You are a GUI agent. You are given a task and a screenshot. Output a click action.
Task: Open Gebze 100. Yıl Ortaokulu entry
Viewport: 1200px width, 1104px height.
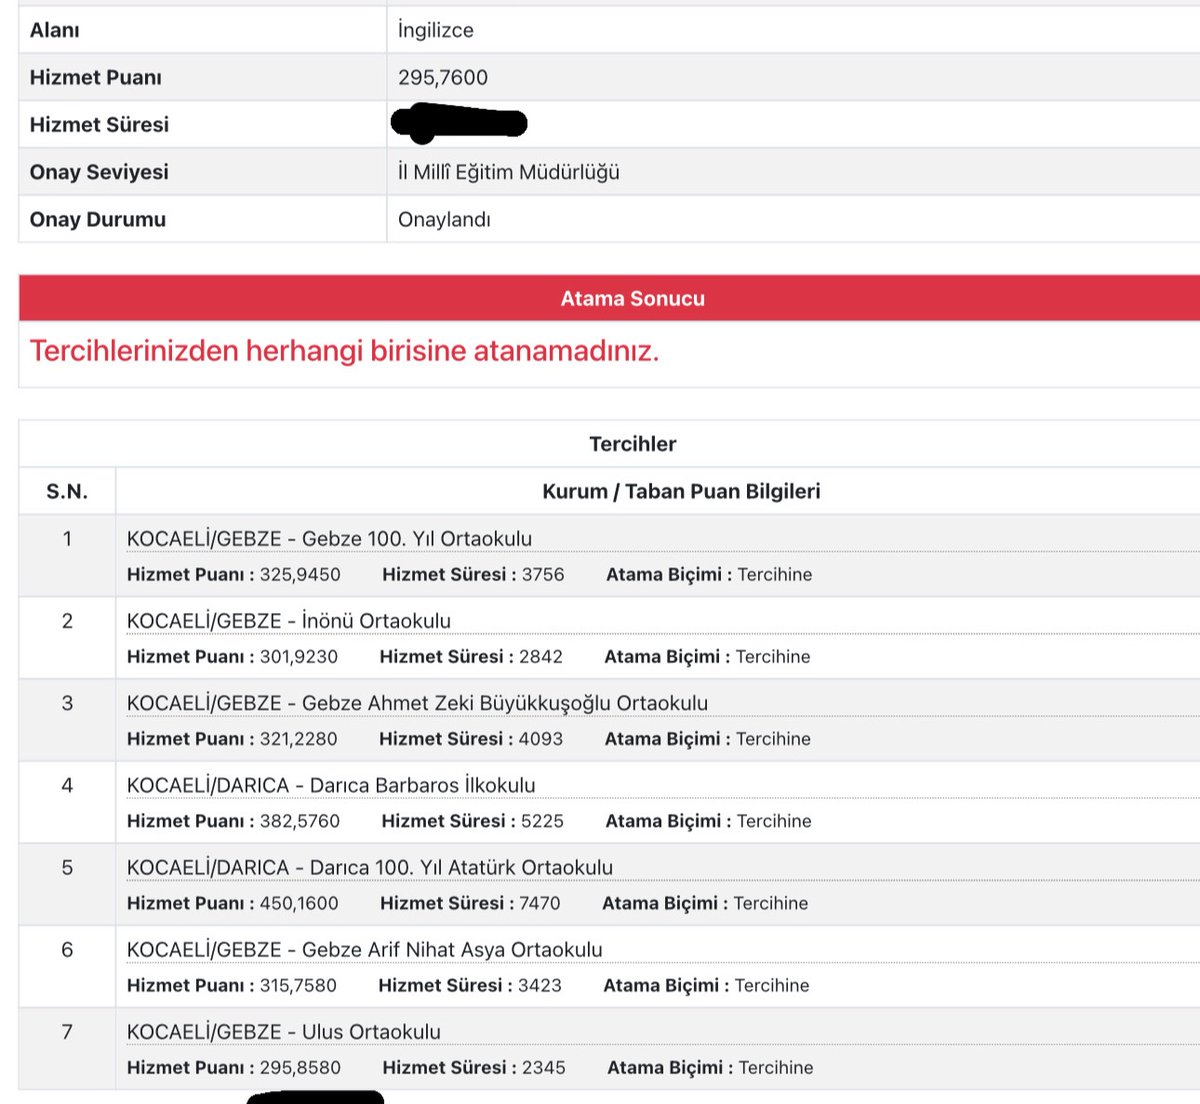pyautogui.click(x=329, y=539)
